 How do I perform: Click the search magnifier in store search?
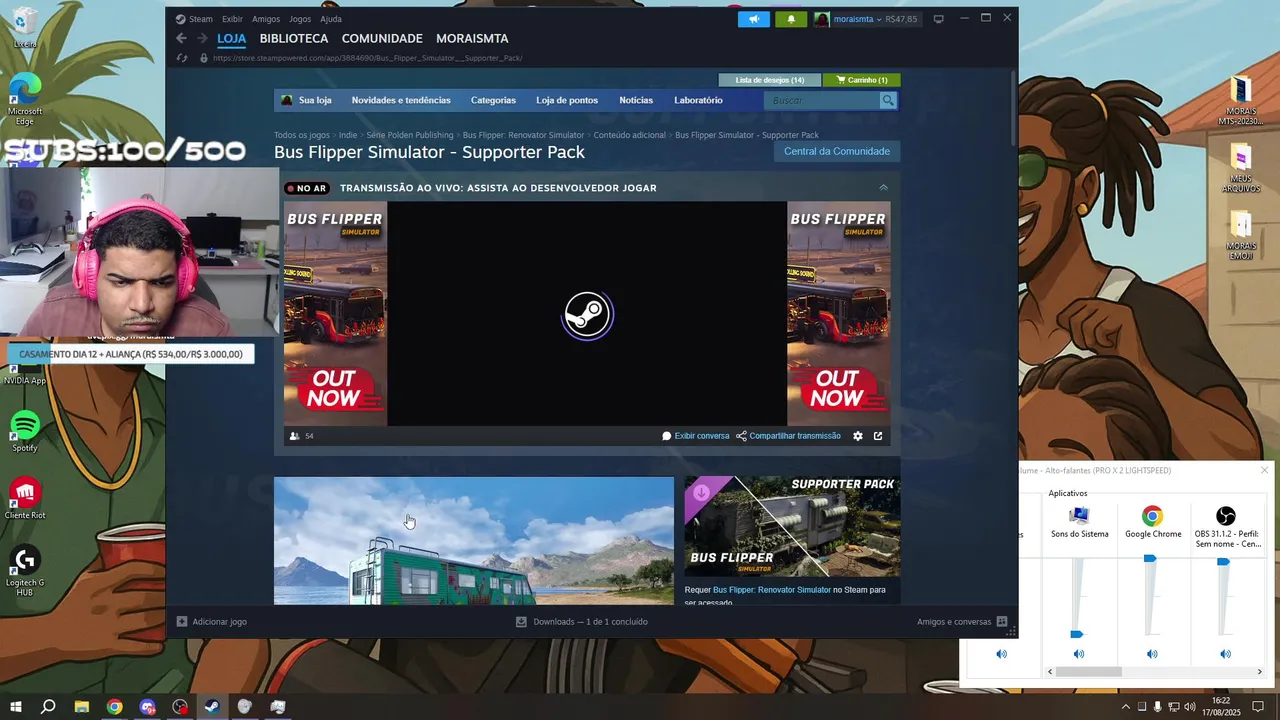887,100
